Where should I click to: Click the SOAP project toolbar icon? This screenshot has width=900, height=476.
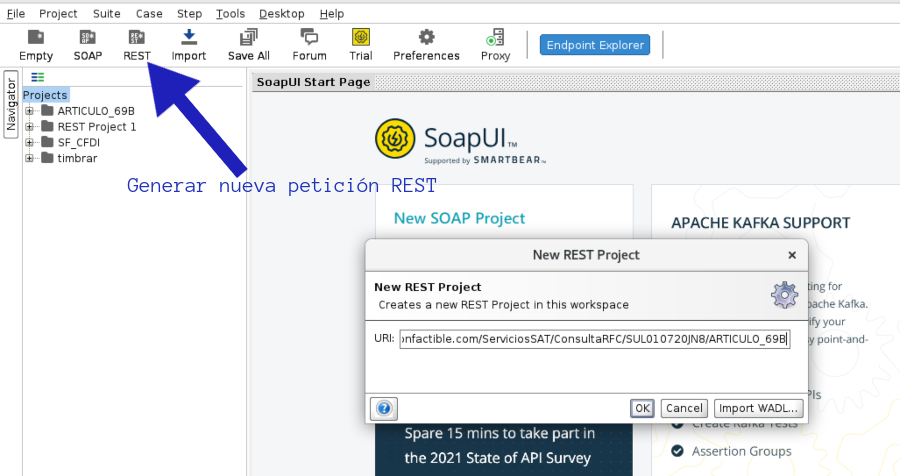(x=88, y=45)
